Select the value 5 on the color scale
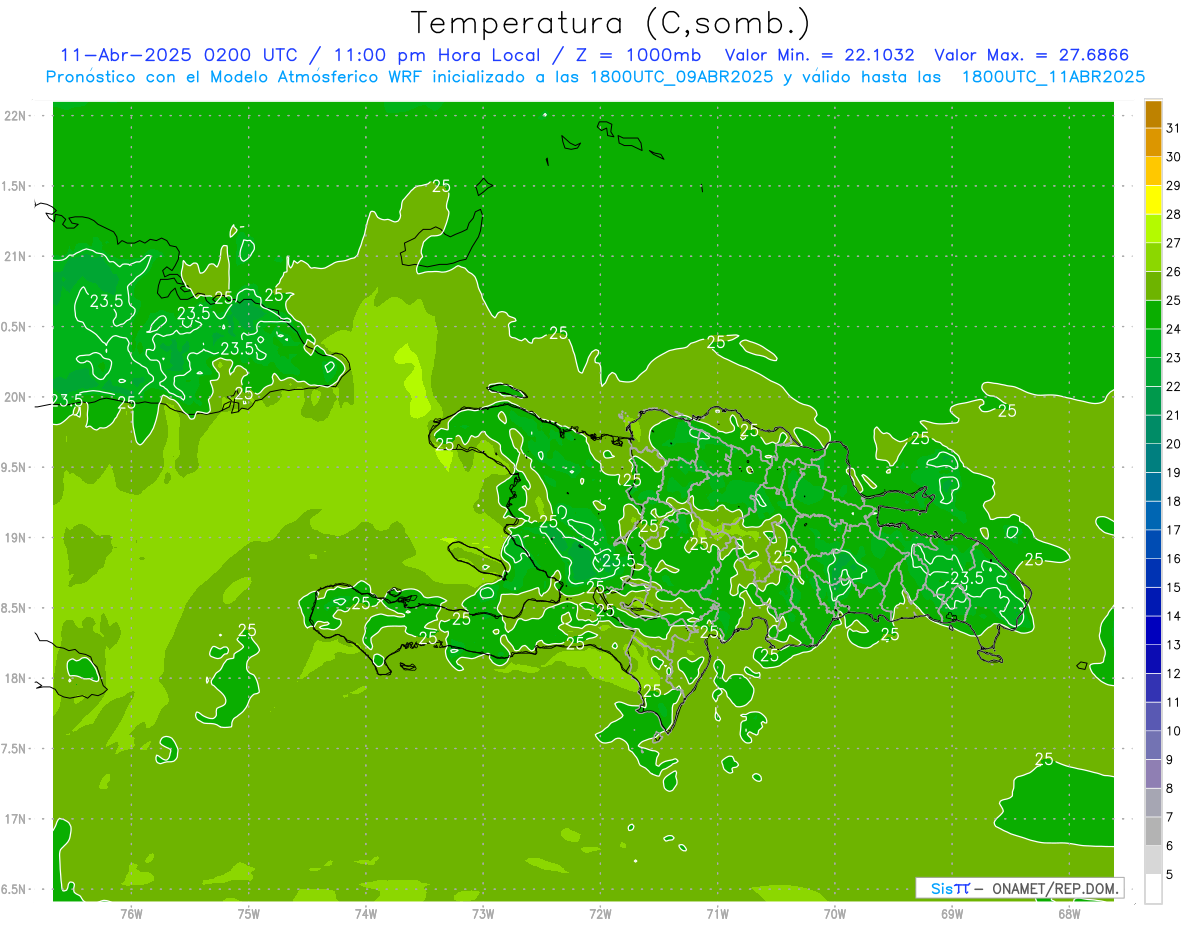 click(1170, 875)
